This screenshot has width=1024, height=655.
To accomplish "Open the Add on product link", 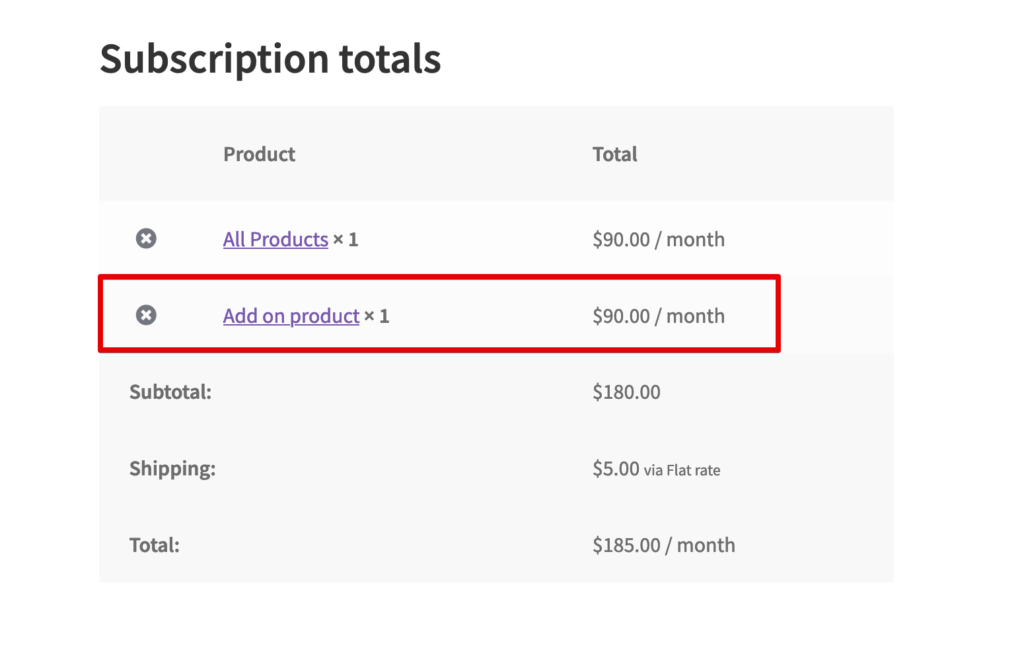I will (x=290, y=315).
